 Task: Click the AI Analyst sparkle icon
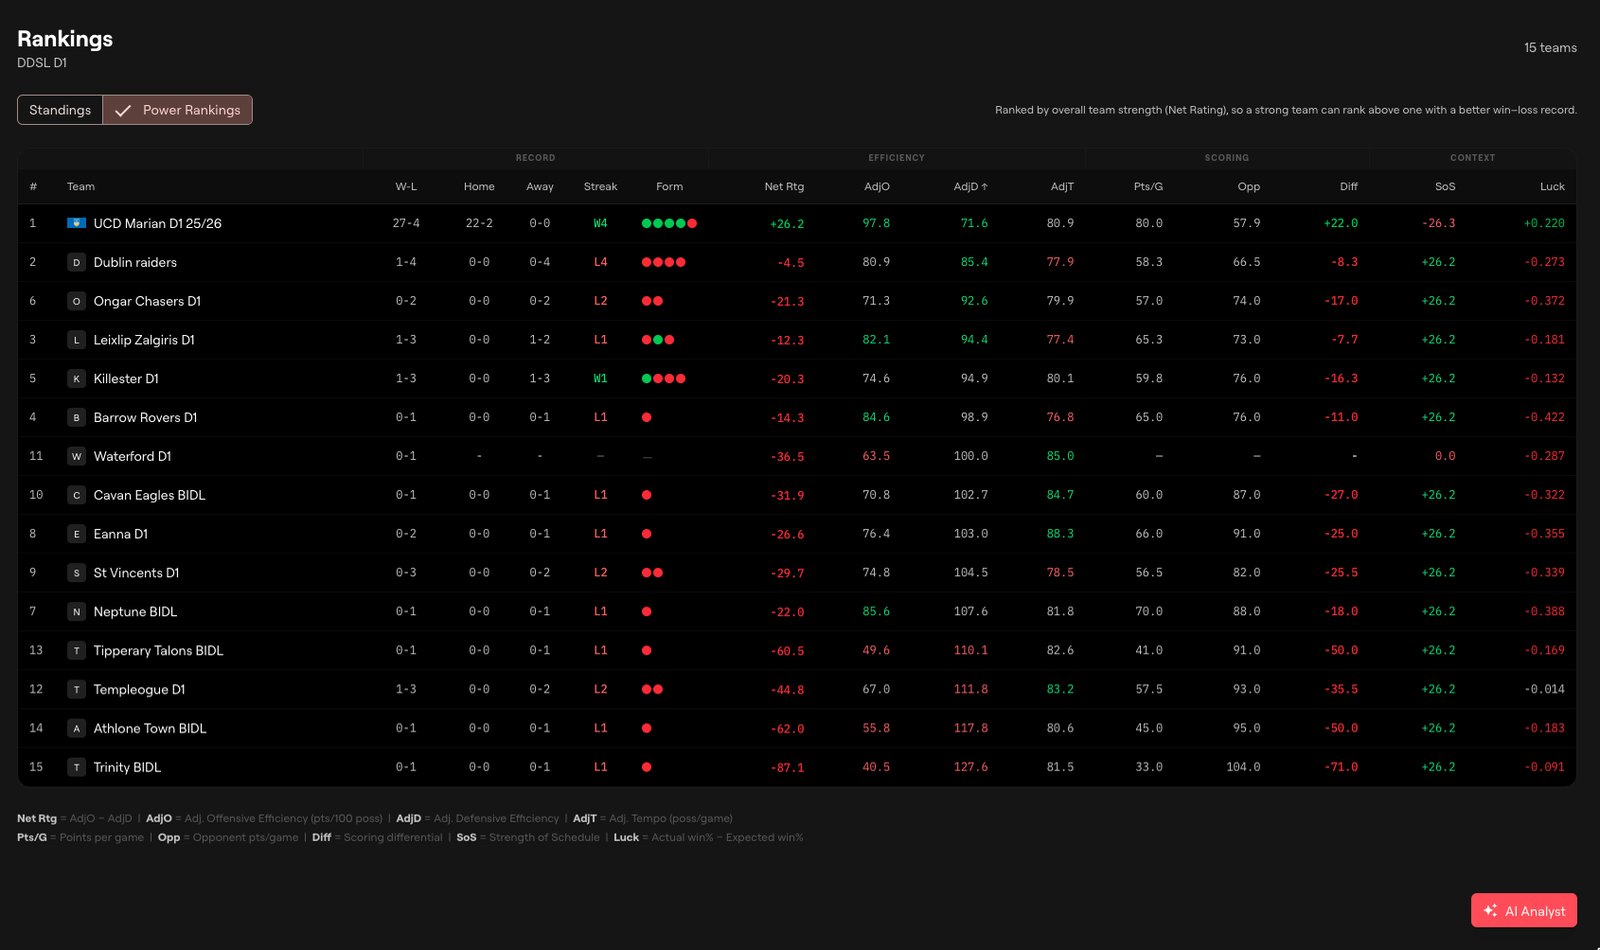(x=1490, y=910)
